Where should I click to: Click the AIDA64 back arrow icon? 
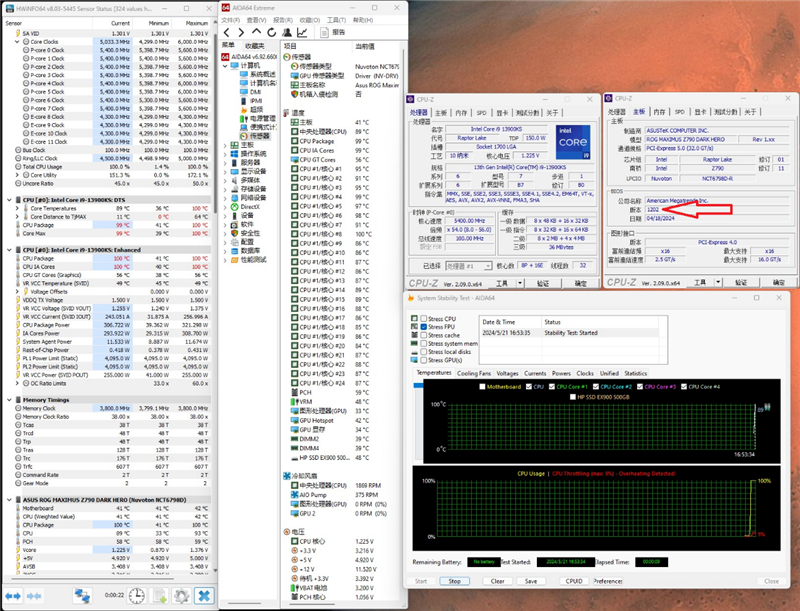point(227,32)
